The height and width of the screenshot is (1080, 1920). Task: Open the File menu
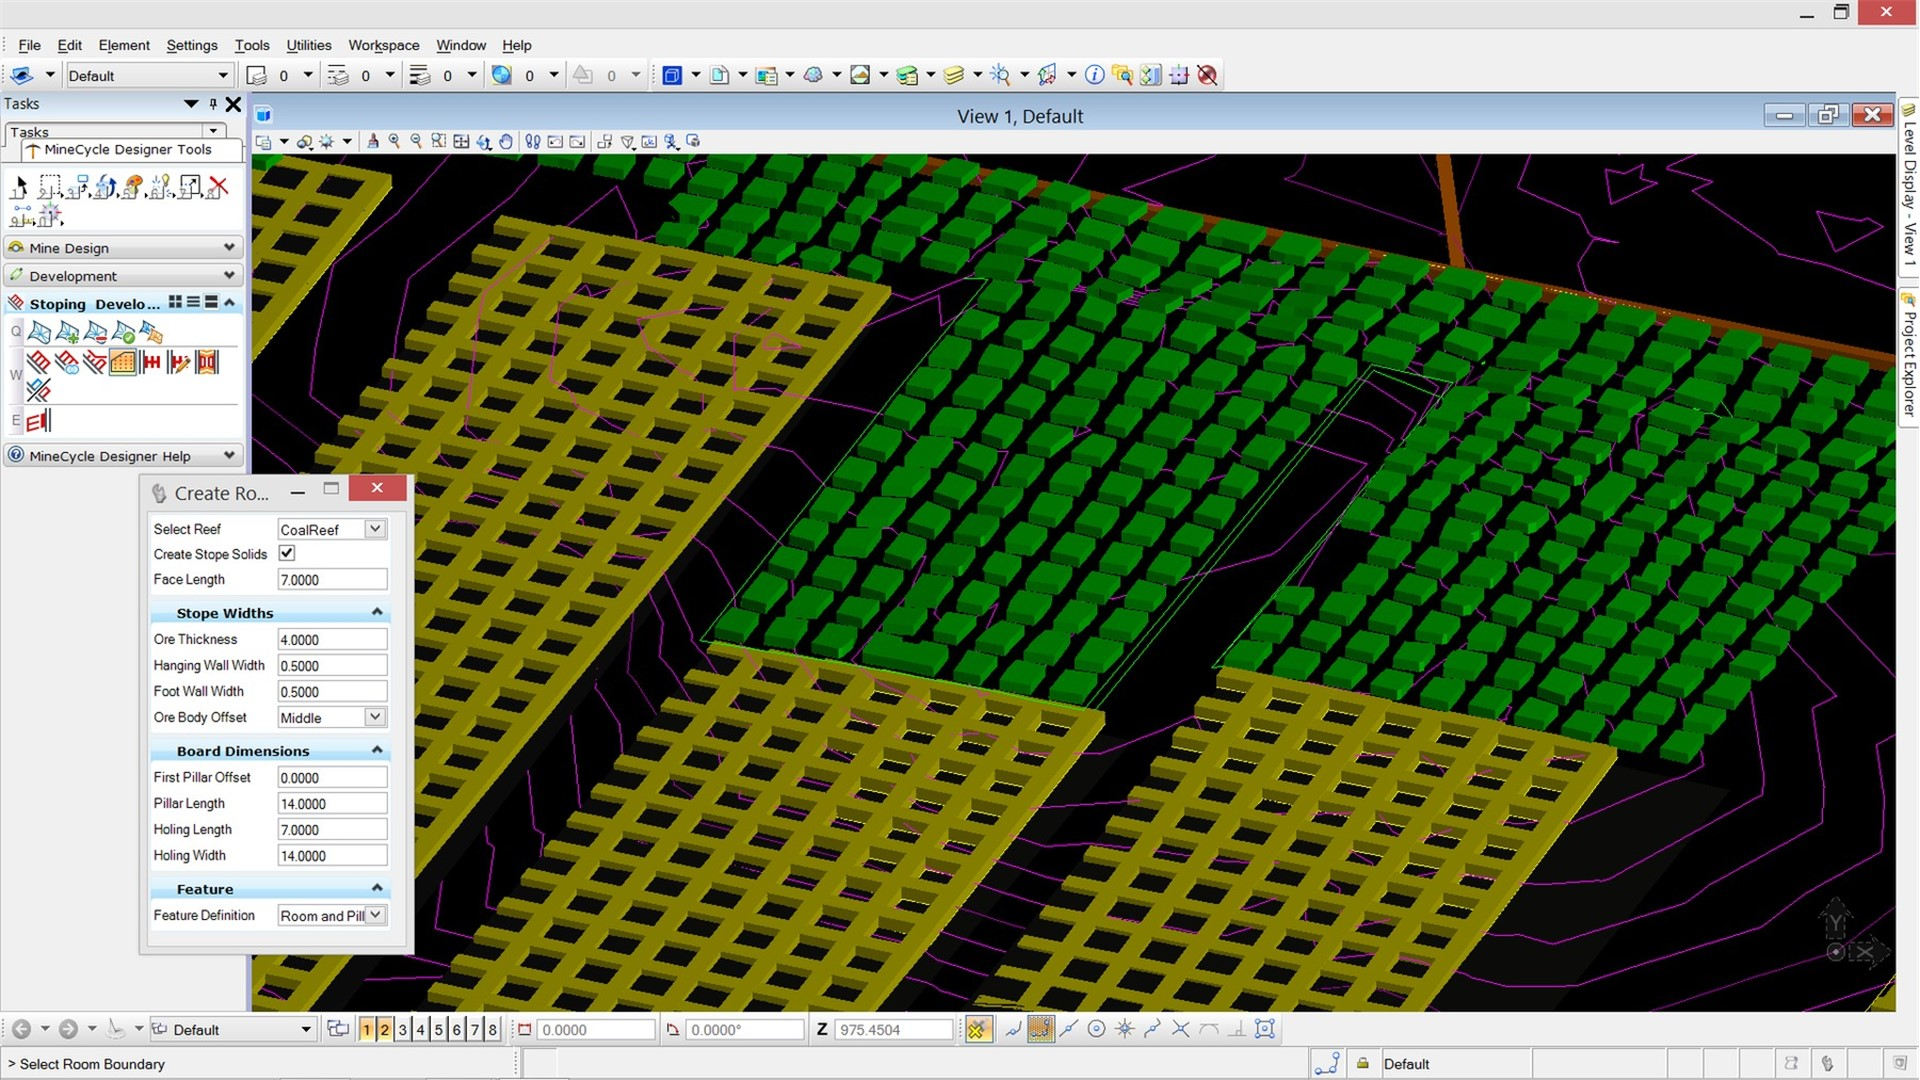tap(29, 45)
